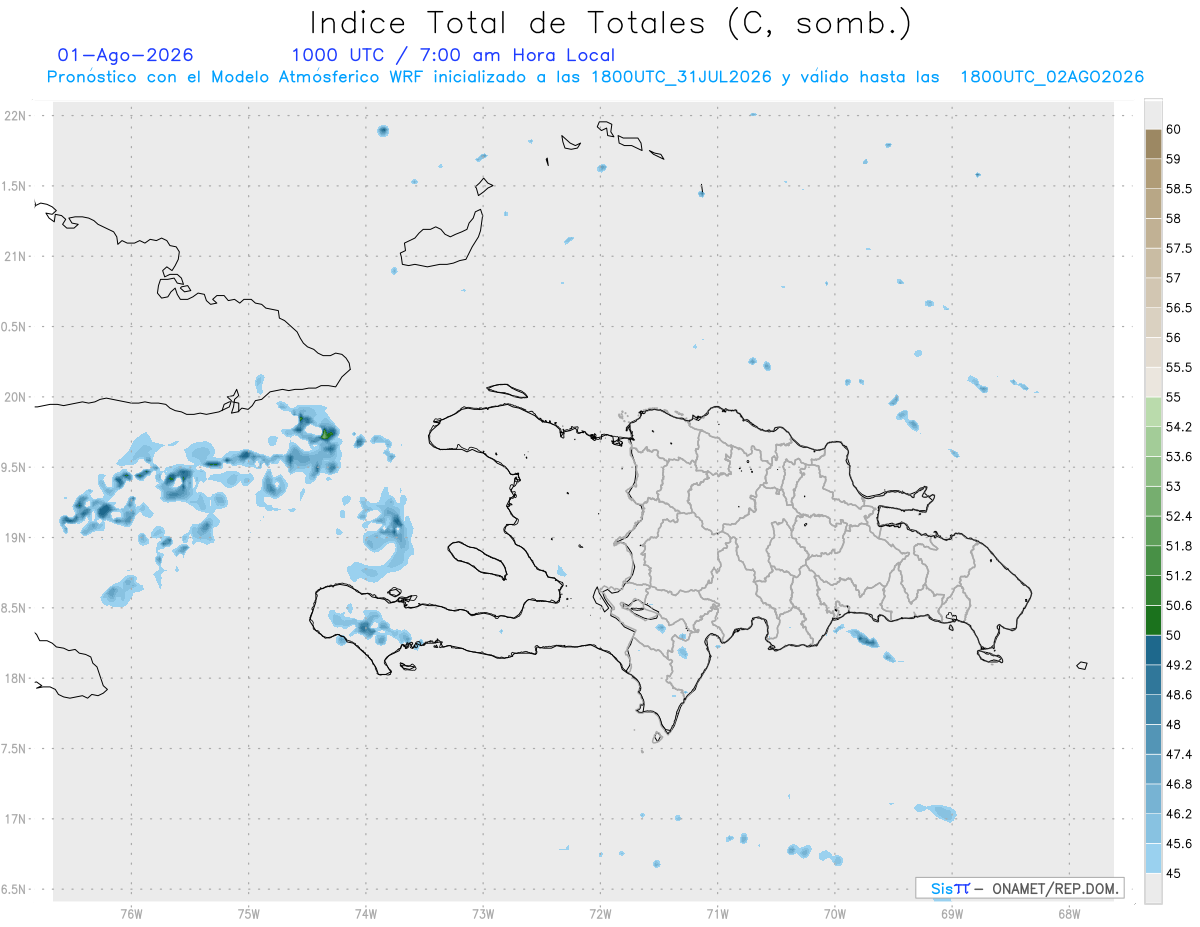Click the "1000 UTC / 7:00 am Hora Local" text
Image resolution: width=1200 pixels, height=927 pixels.
(453, 56)
